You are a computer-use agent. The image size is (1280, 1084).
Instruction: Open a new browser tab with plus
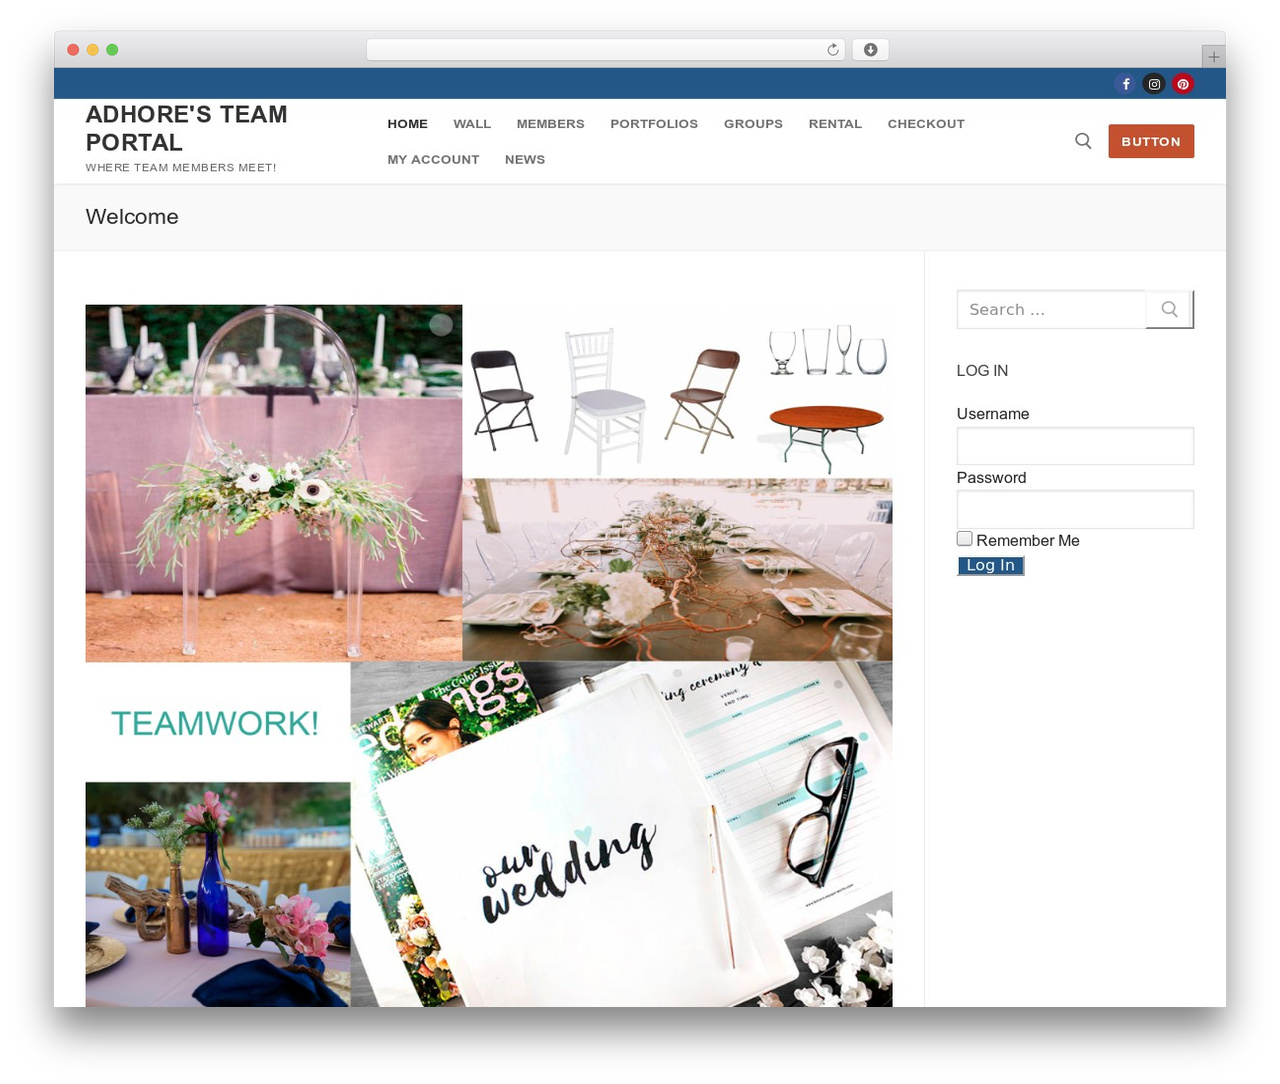(1213, 57)
